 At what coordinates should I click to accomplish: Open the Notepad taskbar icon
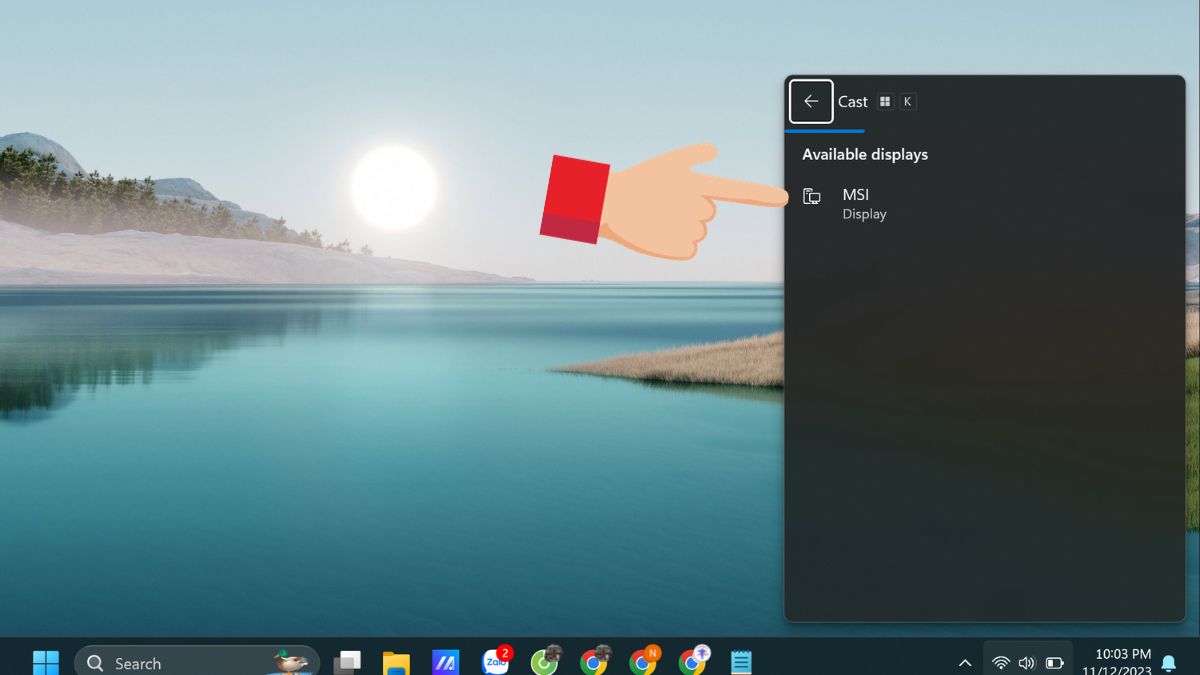tap(741, 662)
